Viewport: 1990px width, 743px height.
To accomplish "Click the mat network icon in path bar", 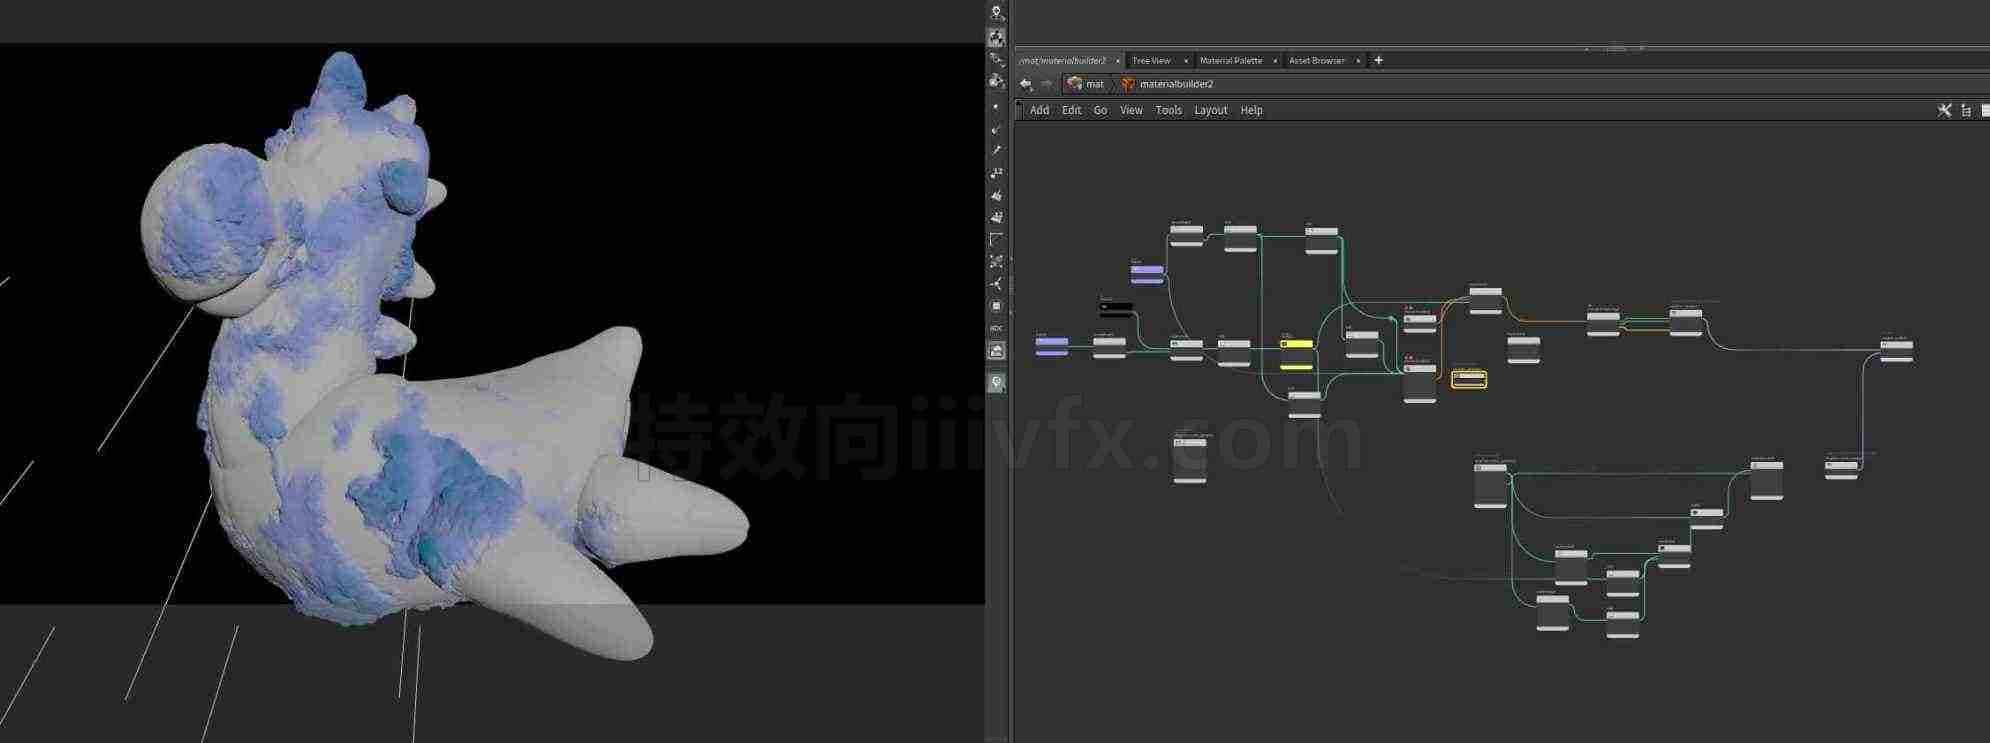I will pyautogui.click(x=1075, y=84).
